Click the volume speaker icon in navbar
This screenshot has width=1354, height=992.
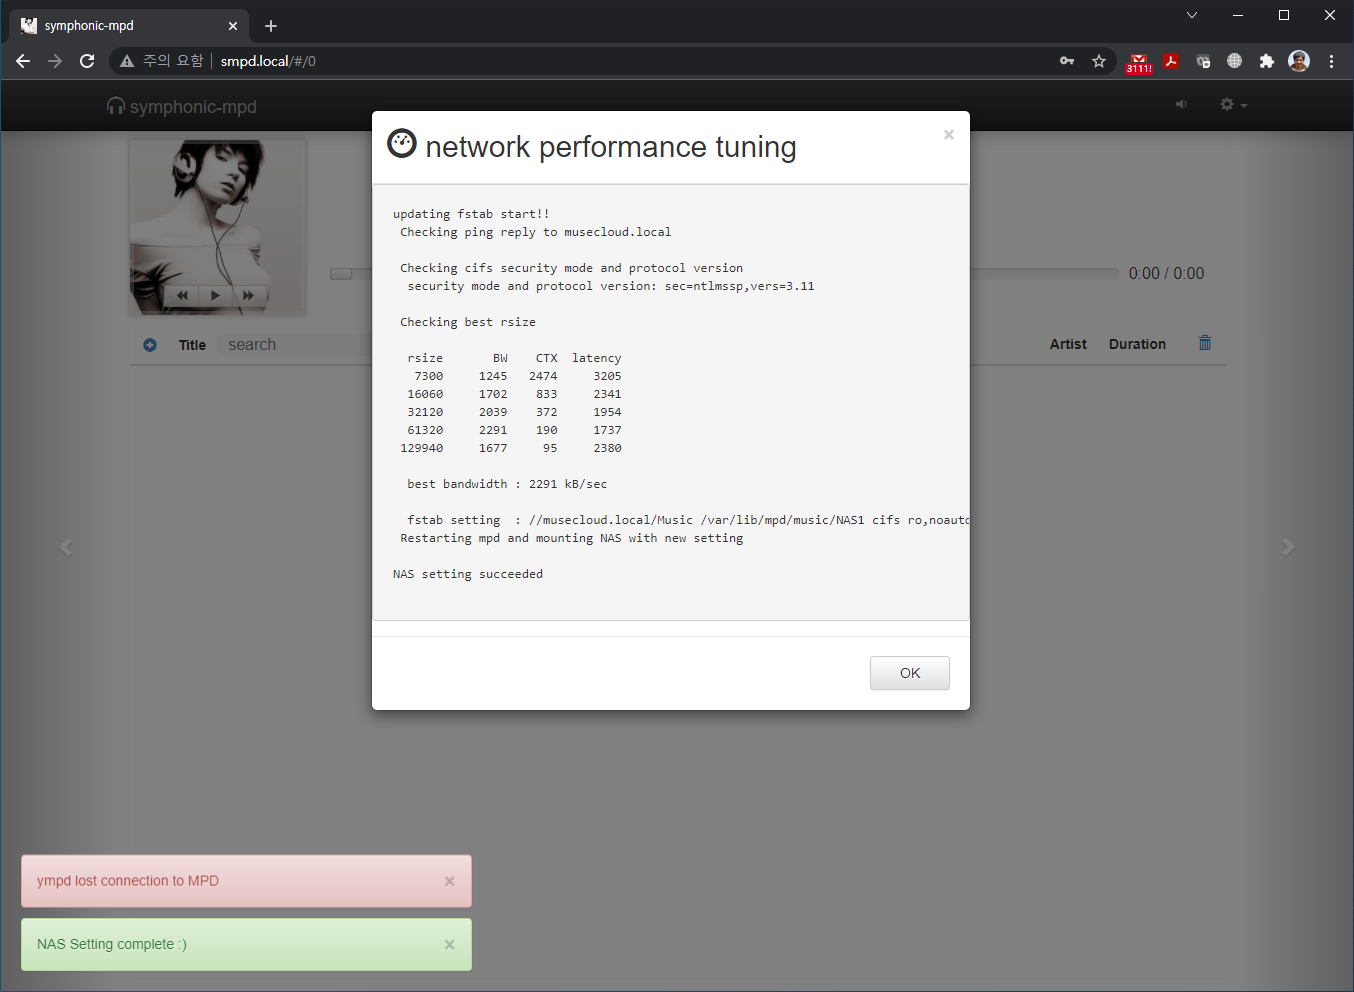click(x=1181, y=104)
